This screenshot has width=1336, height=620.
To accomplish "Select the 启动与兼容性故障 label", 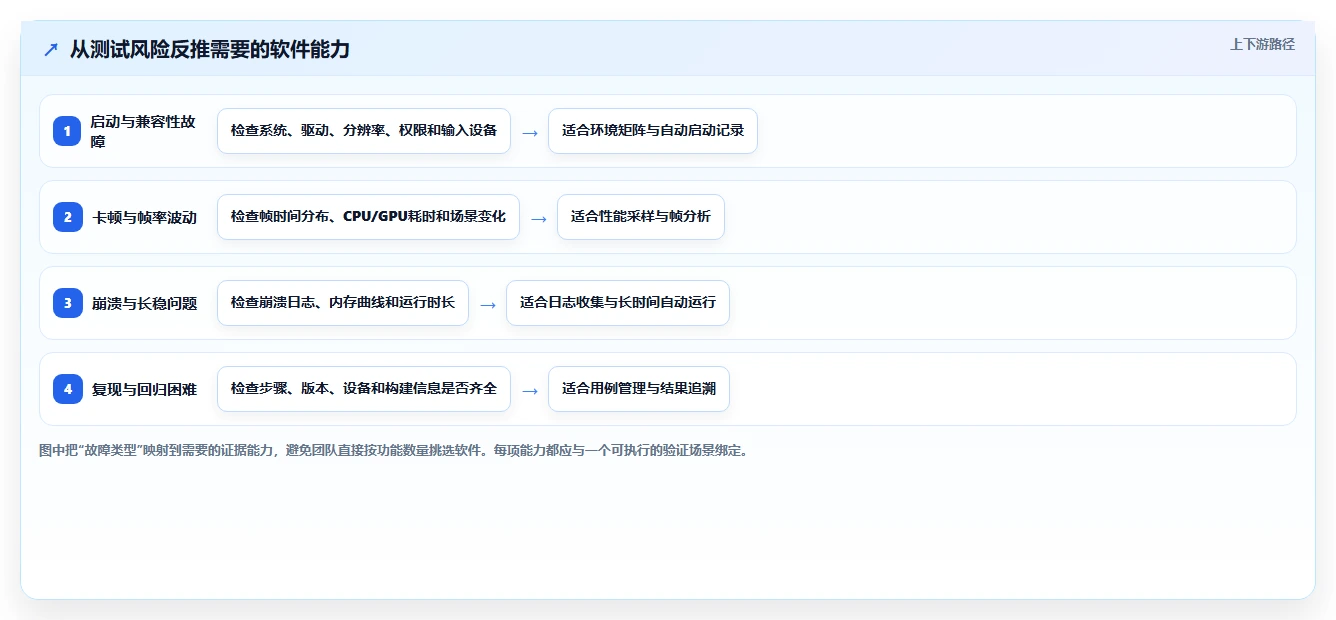I will [144, 131].
